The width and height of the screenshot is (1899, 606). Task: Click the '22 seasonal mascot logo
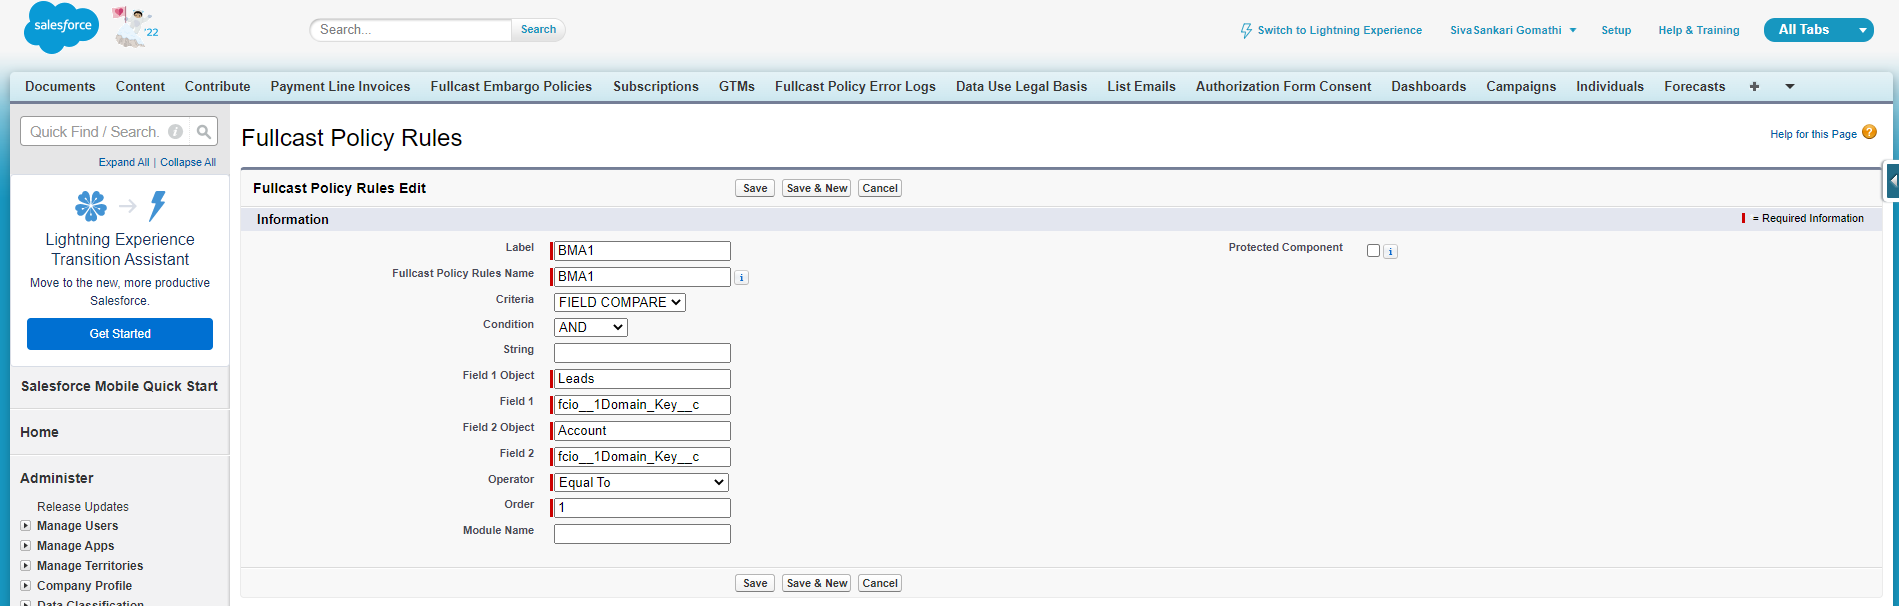135,27
